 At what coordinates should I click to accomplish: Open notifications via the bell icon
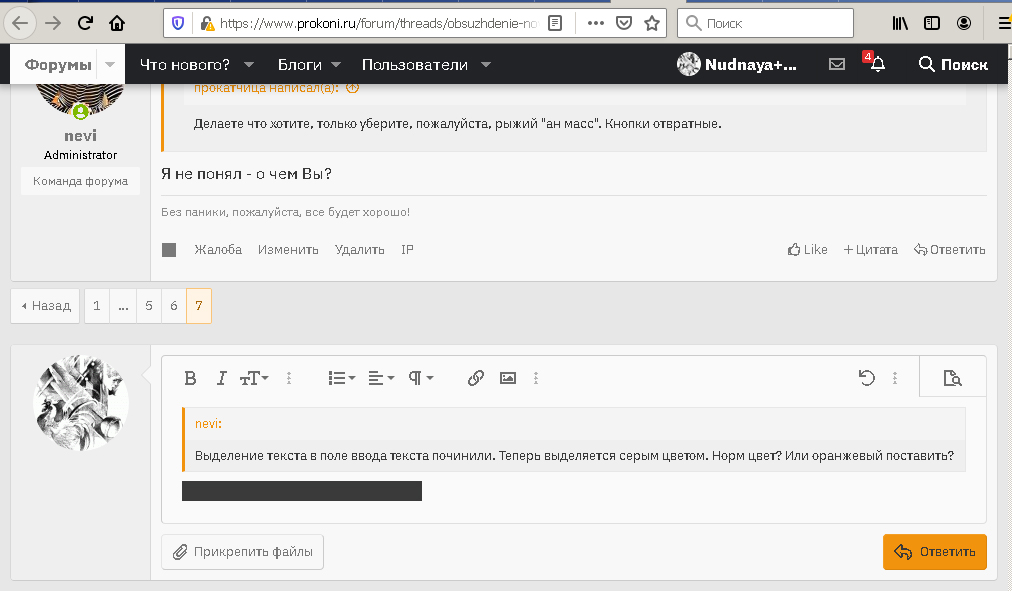(x=877, y=63)
